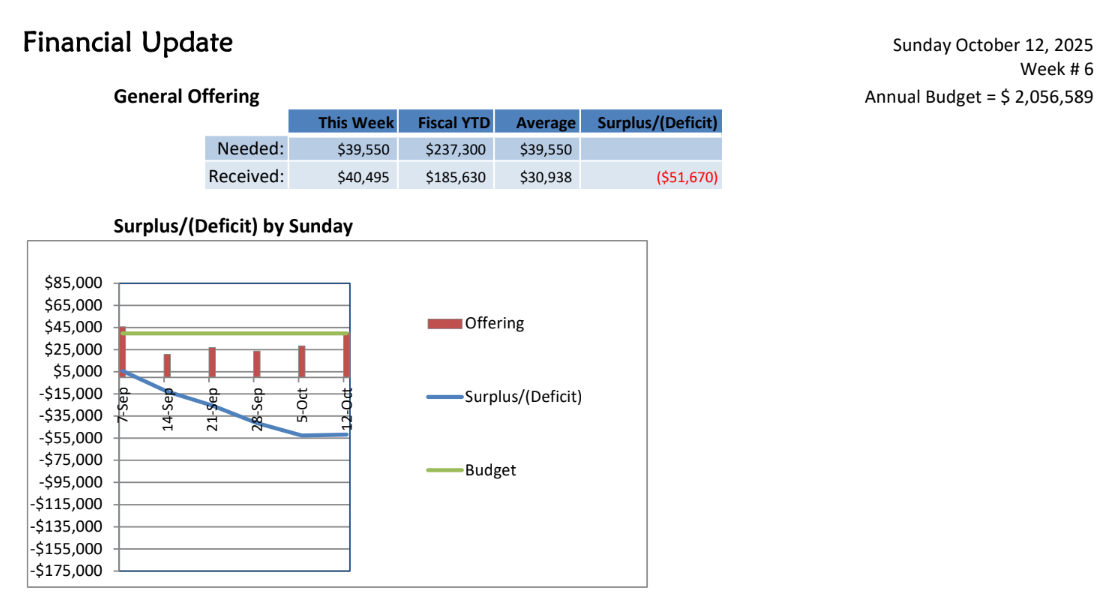
Task: Select the Needed: row label
Action: [x=251, y=149]
